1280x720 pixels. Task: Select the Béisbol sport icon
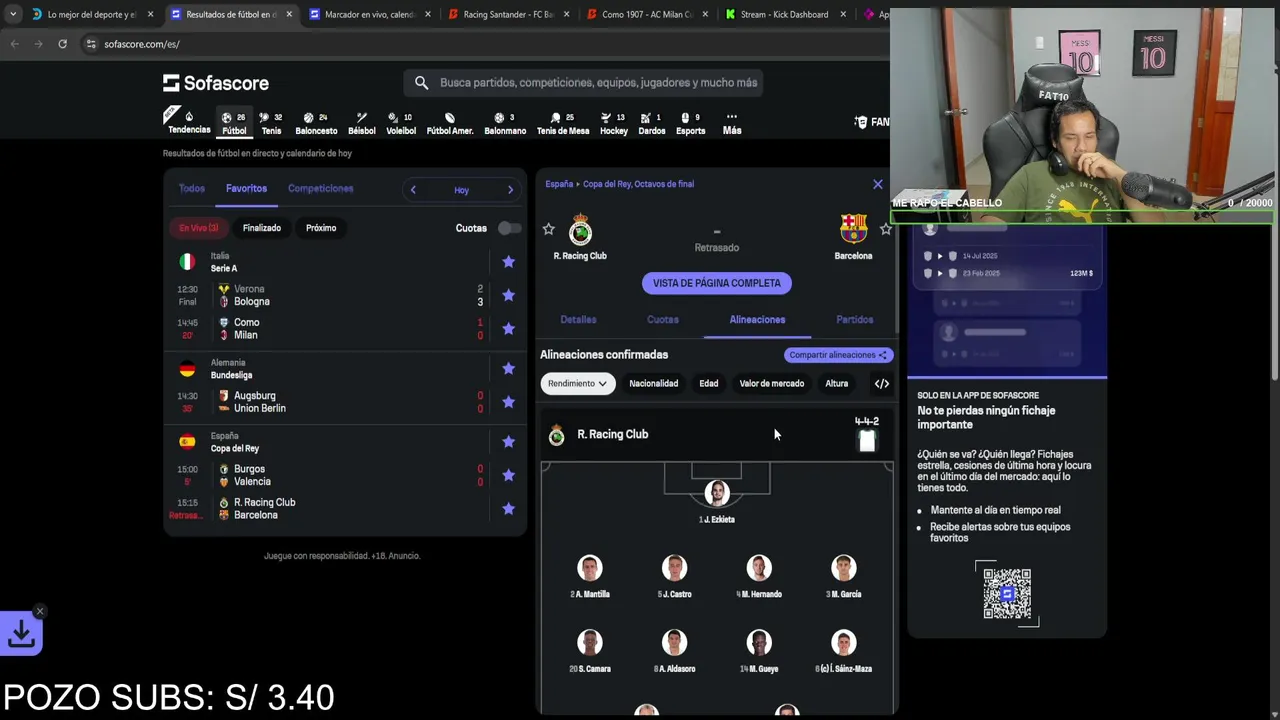[361, 123]
